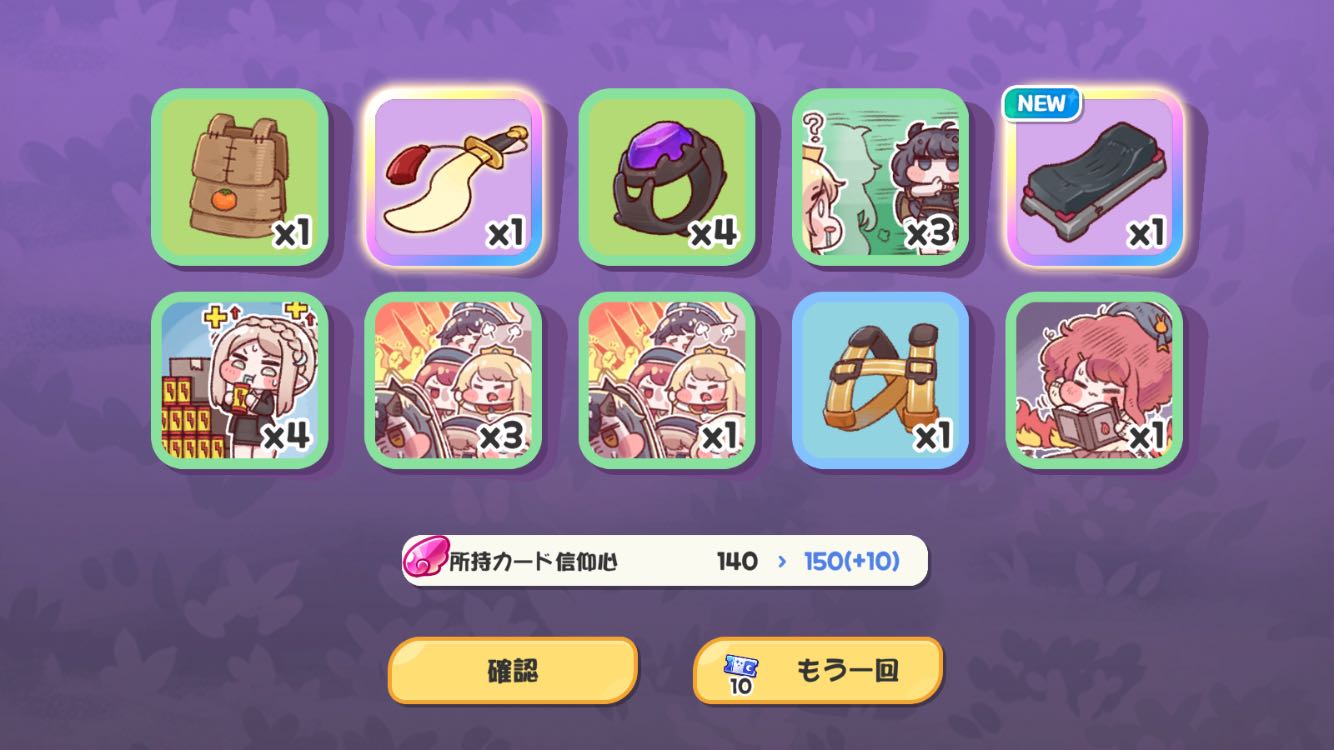
Task: Select the golden harness straps card
Action: (x=881, y=380)
